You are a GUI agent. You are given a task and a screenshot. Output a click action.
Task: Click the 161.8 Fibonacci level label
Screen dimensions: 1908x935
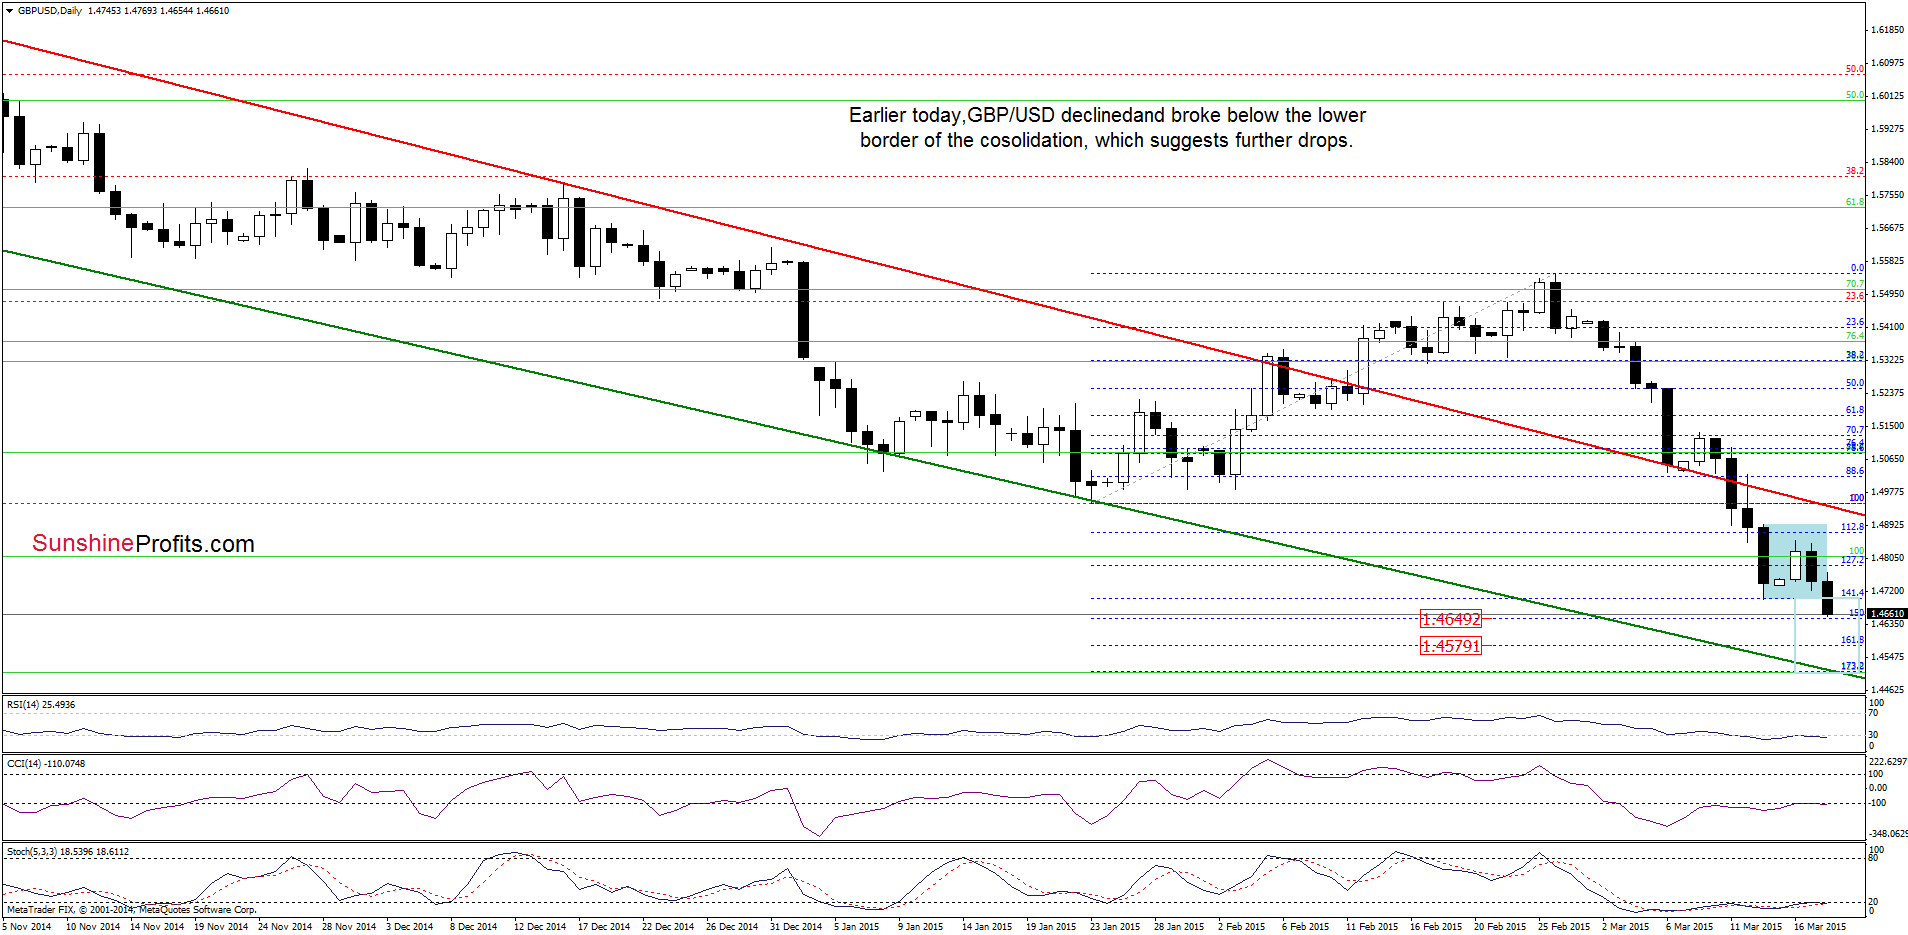(1852, 640)
